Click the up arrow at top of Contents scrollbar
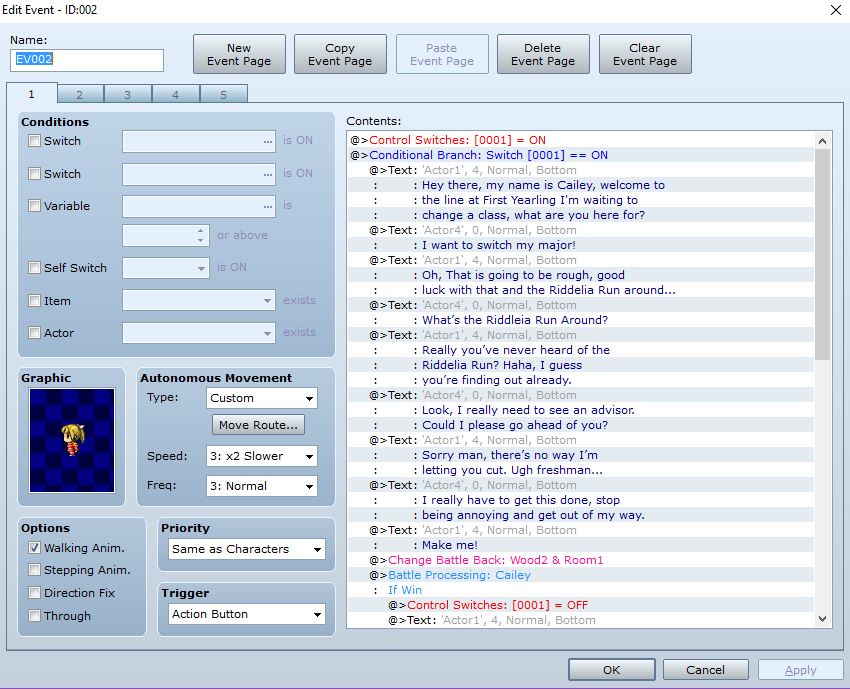The height and width of the screenshot is (689, 850). pos(822,141)
